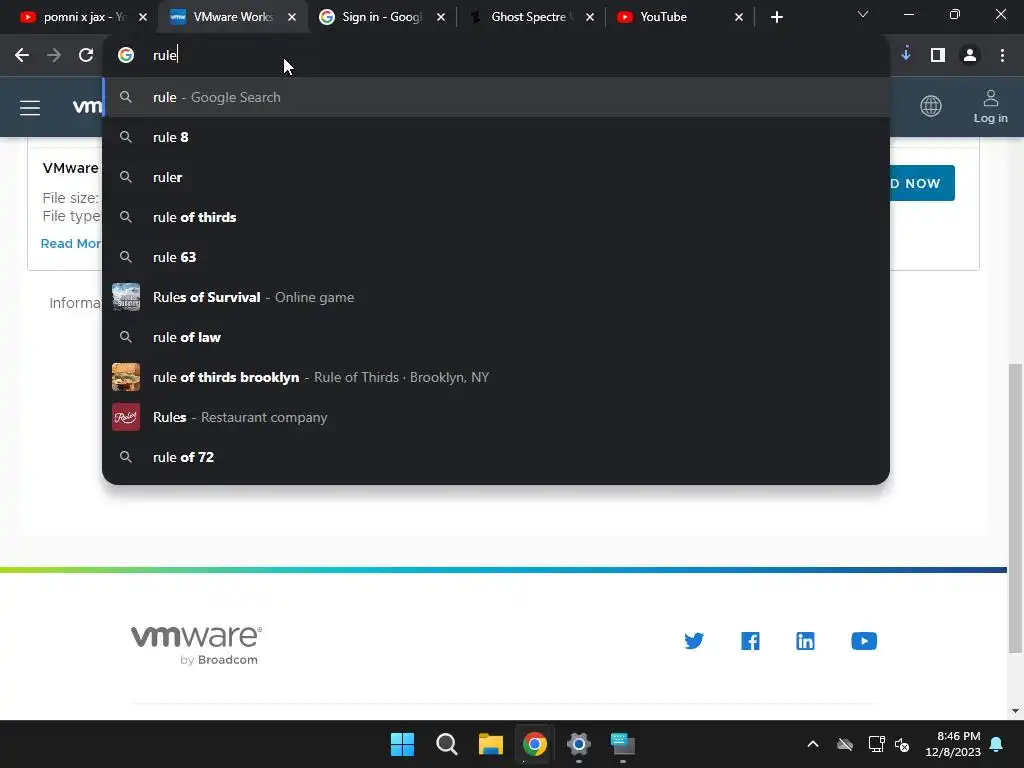Choose the 'rule of 72' suggestion
The height and width of the screenshot is (768, 1024).
click(496, 457)
